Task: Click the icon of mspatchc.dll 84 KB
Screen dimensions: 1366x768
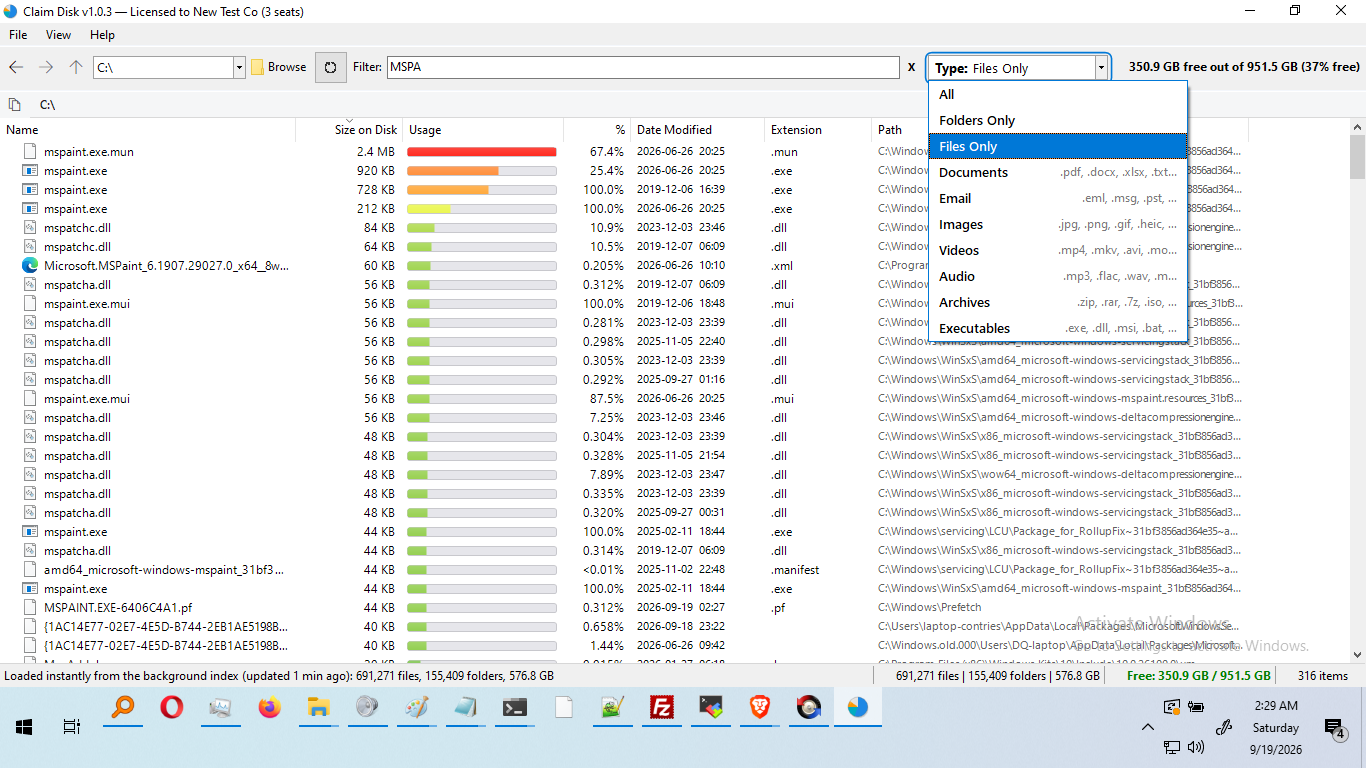Action: tap(30, 228)
